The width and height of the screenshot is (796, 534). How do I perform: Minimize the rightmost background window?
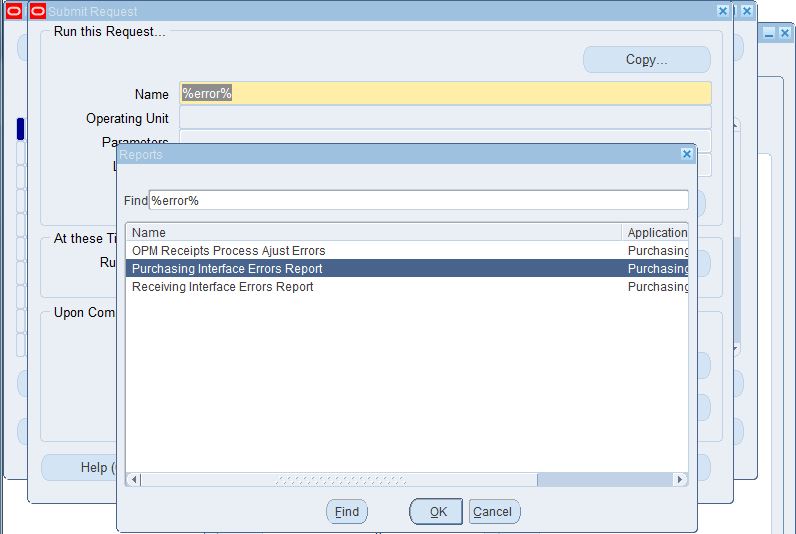coord(769,34)
